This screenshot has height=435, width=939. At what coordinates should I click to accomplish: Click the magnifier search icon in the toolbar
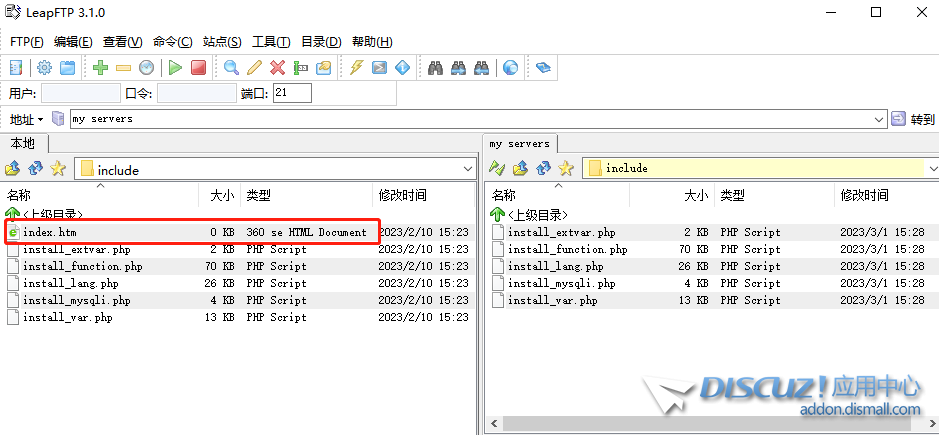[231, 68]
